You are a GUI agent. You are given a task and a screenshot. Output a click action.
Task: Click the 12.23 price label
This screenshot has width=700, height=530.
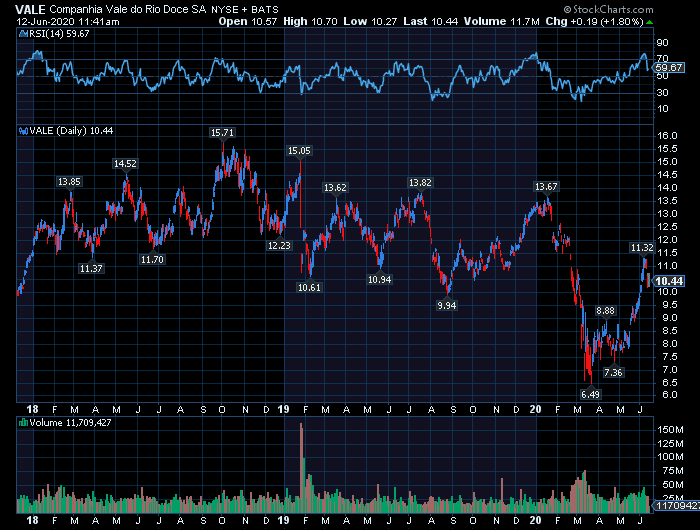tap(279, 246)
